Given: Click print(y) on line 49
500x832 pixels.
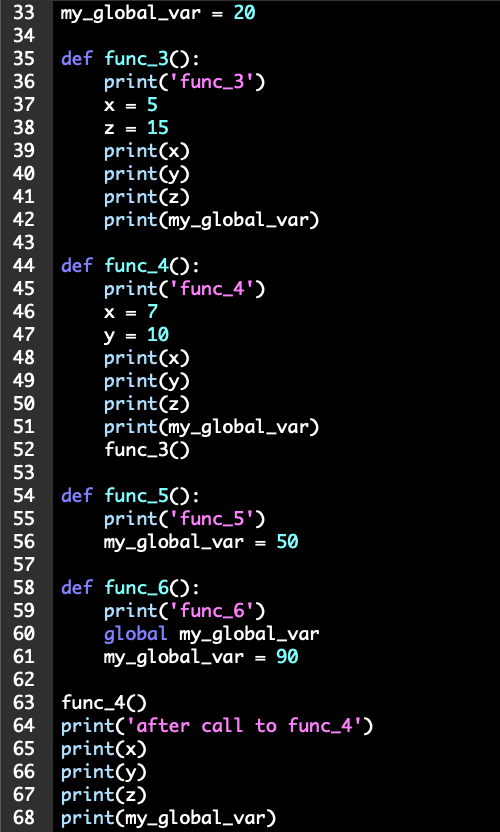Looking at the screenshot, I should tap(147, 380).
